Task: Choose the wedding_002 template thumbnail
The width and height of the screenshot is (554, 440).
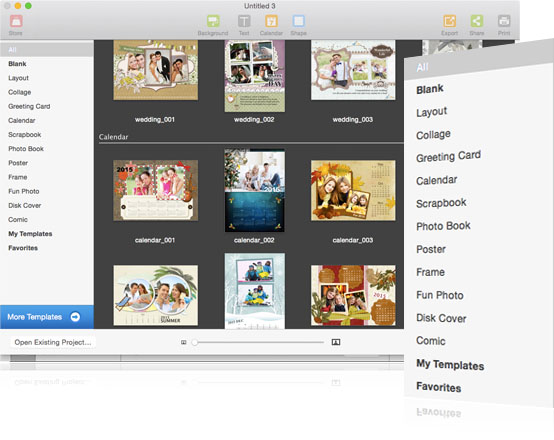Action: (254, 76)
